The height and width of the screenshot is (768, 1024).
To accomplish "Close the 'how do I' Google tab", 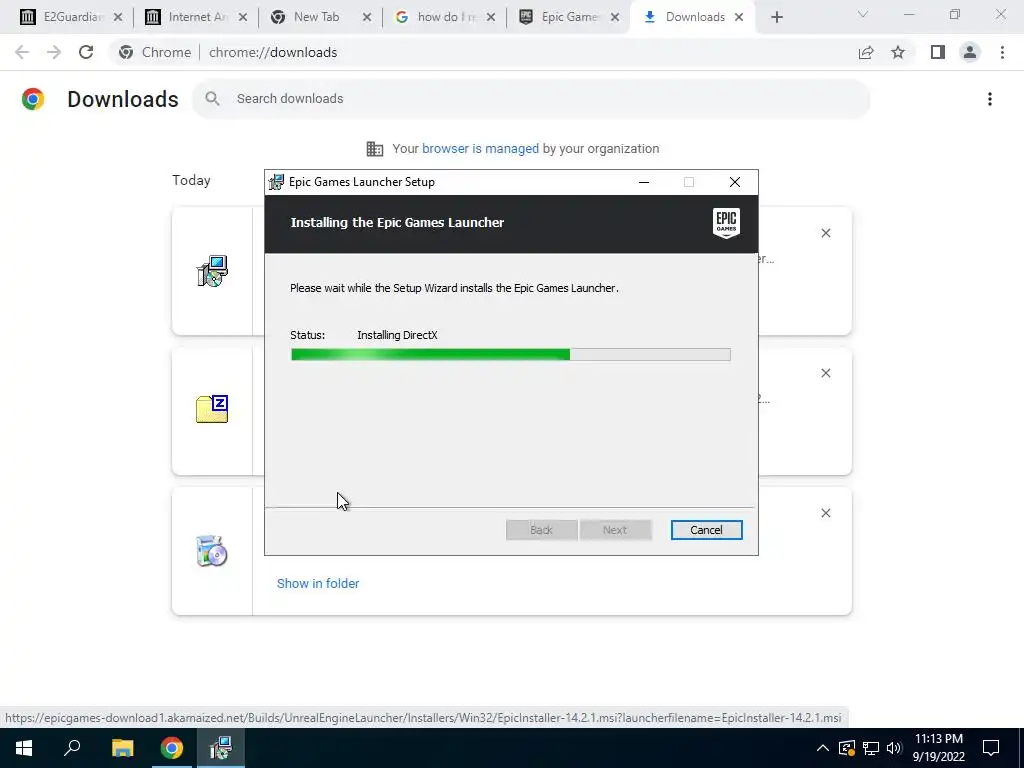I will [x=491, y=18].
